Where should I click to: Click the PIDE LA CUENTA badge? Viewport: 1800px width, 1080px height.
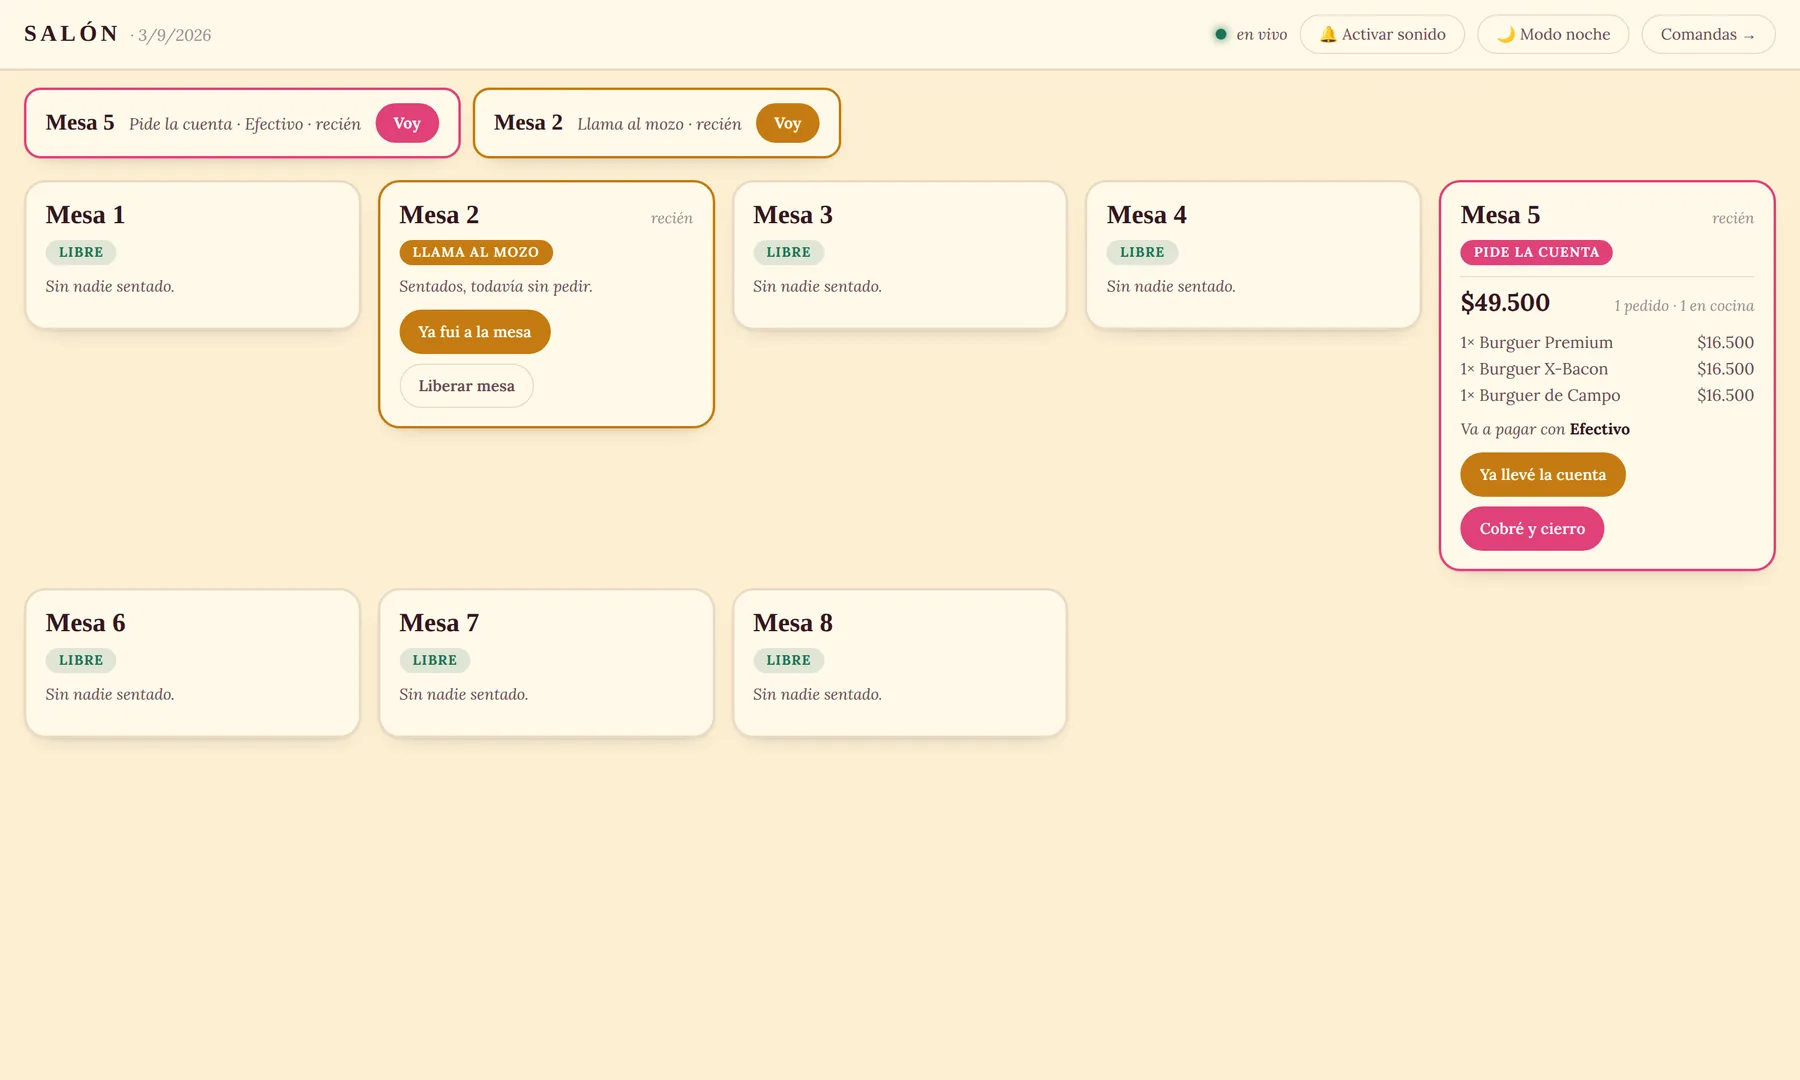pyautogui.click(x=1537, y=253)
